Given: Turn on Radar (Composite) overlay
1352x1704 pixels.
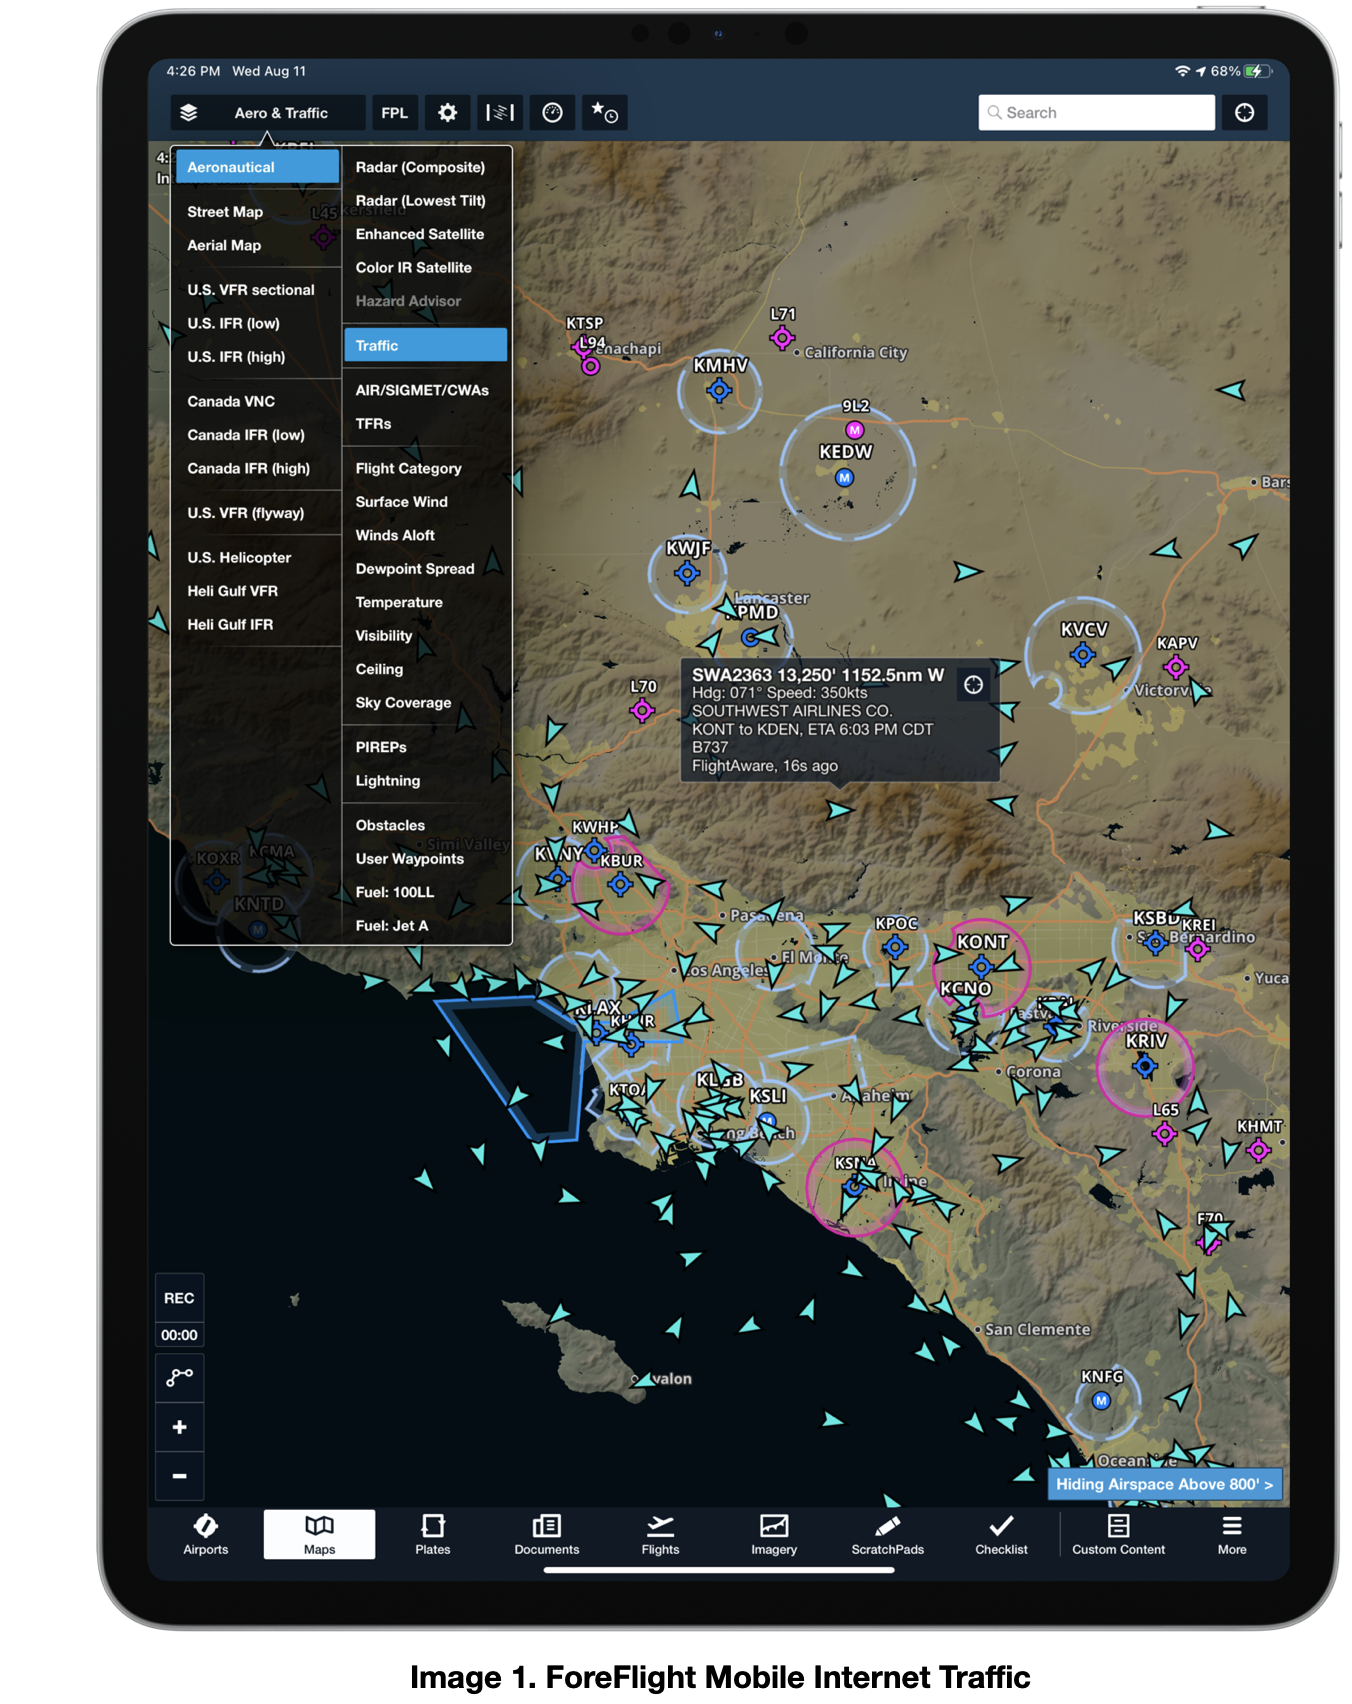Looking at the screenshot, I should click(x=420, y=167).
